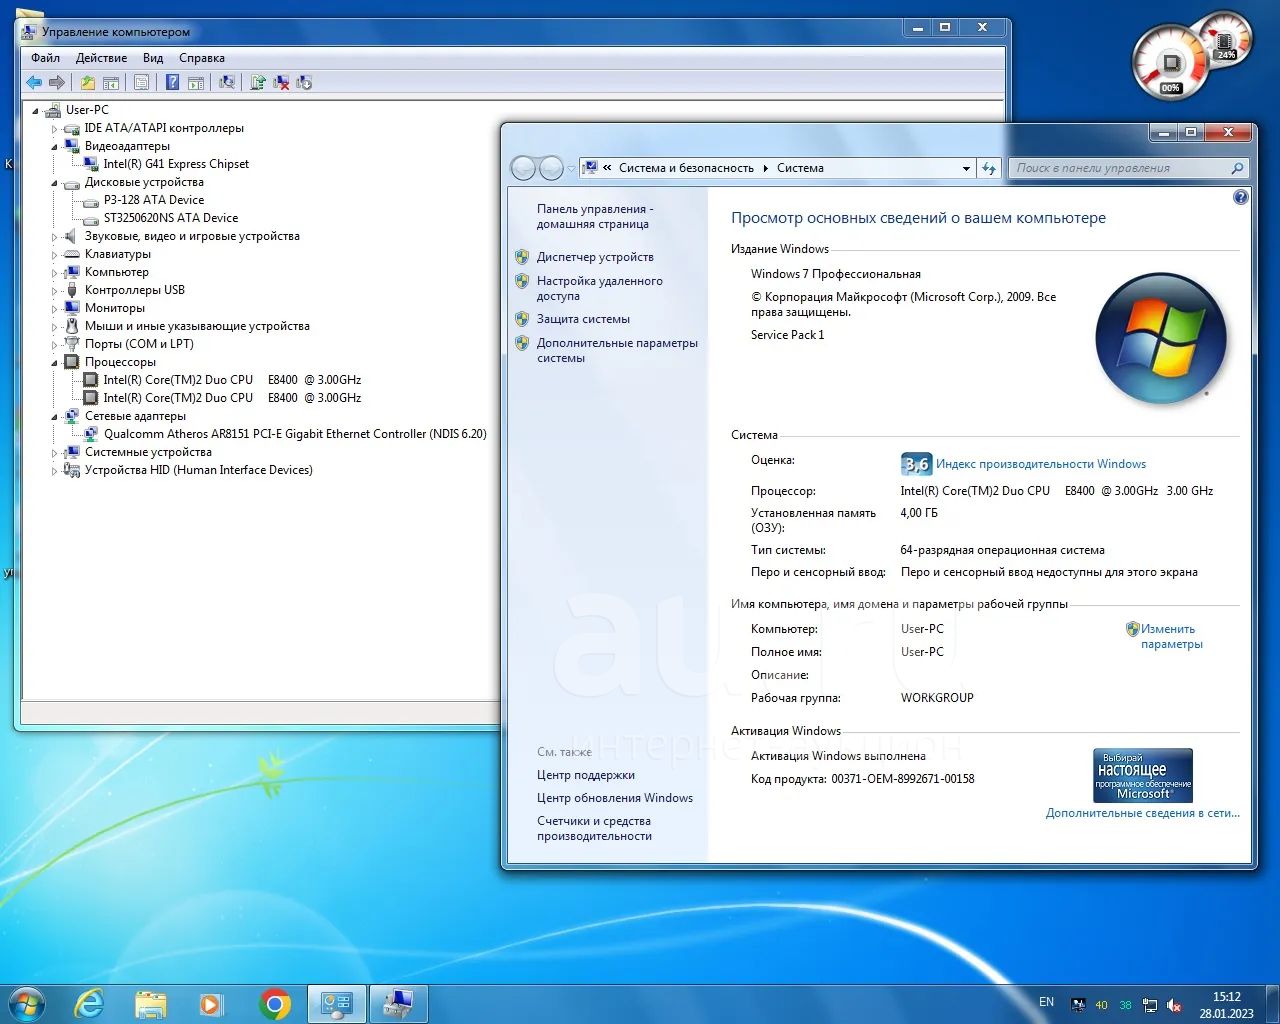
Task: Open Центр поддержки link
Action: tap(586, 775)
